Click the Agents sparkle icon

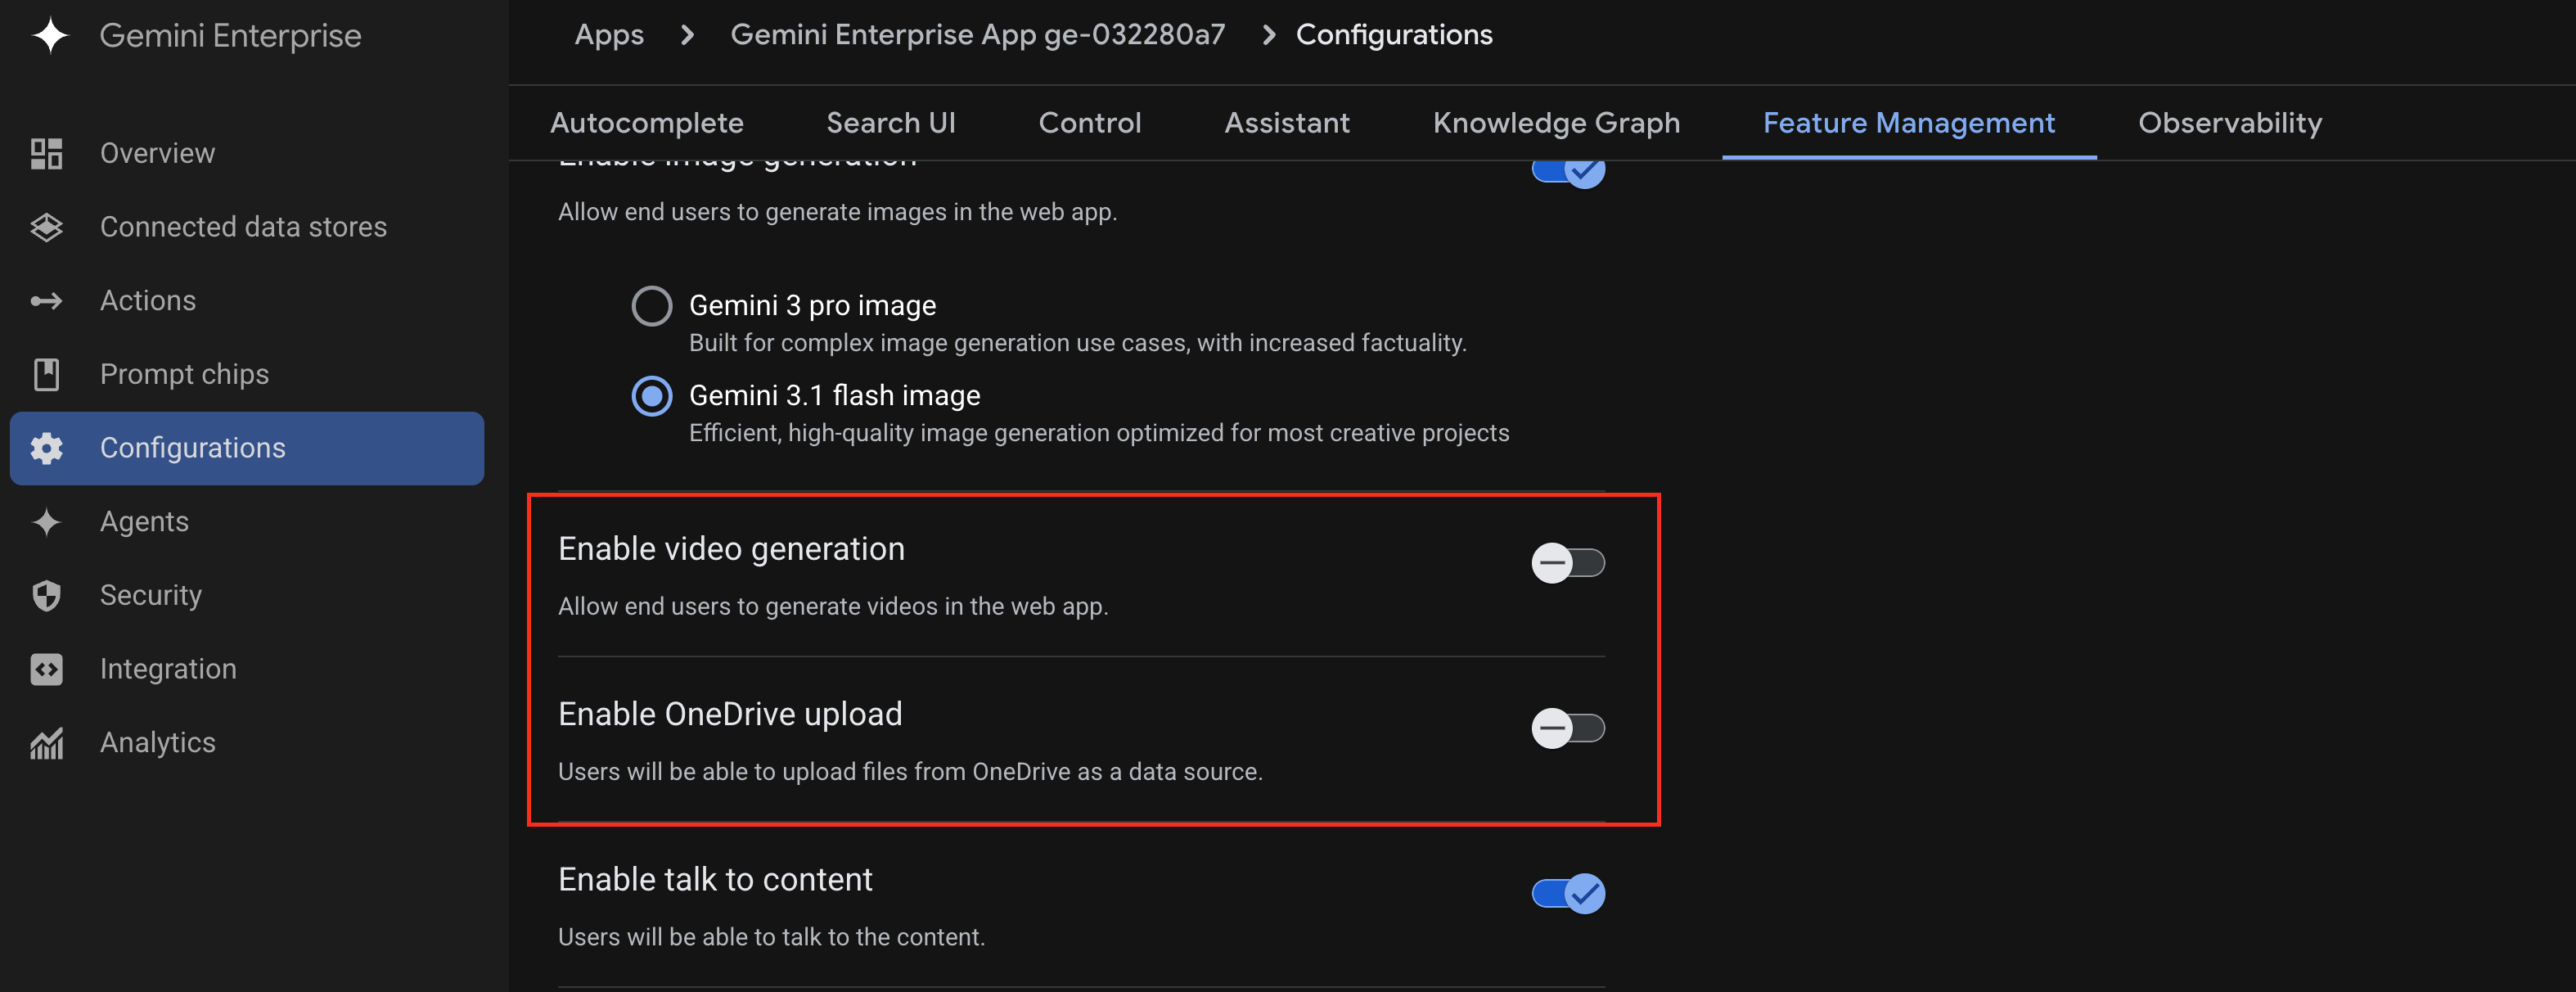46,521
